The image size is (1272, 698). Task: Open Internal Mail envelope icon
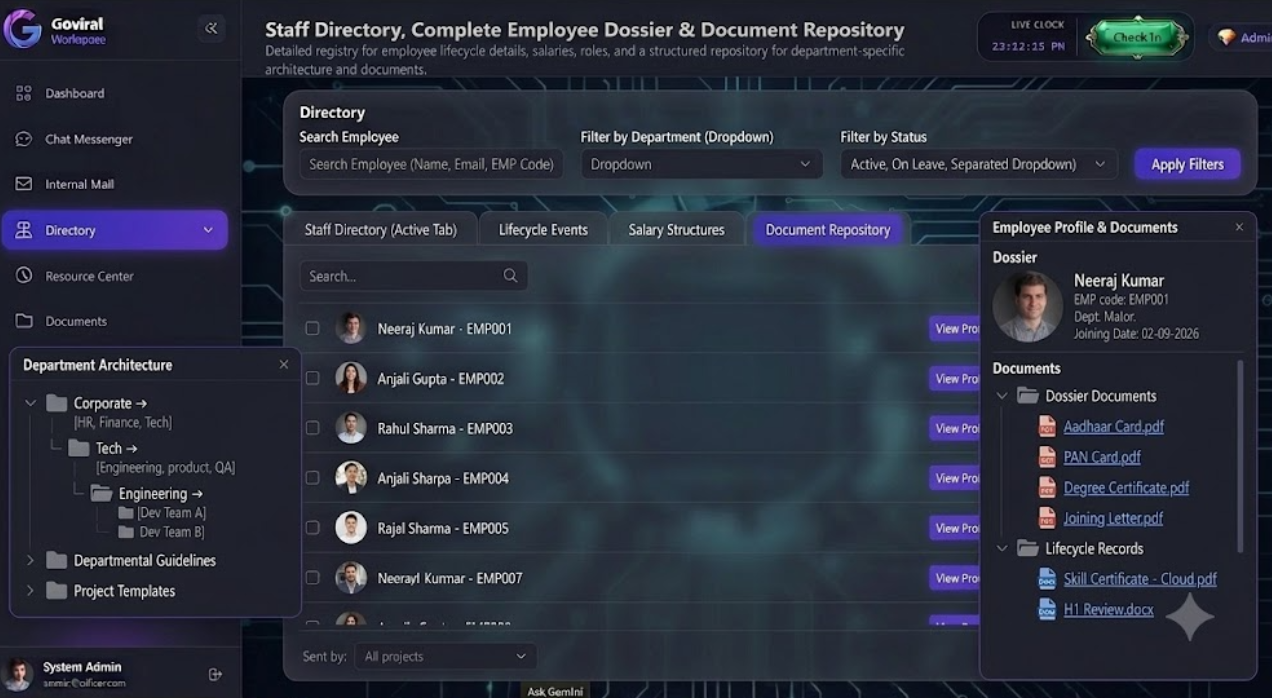(x=24, y=184)
